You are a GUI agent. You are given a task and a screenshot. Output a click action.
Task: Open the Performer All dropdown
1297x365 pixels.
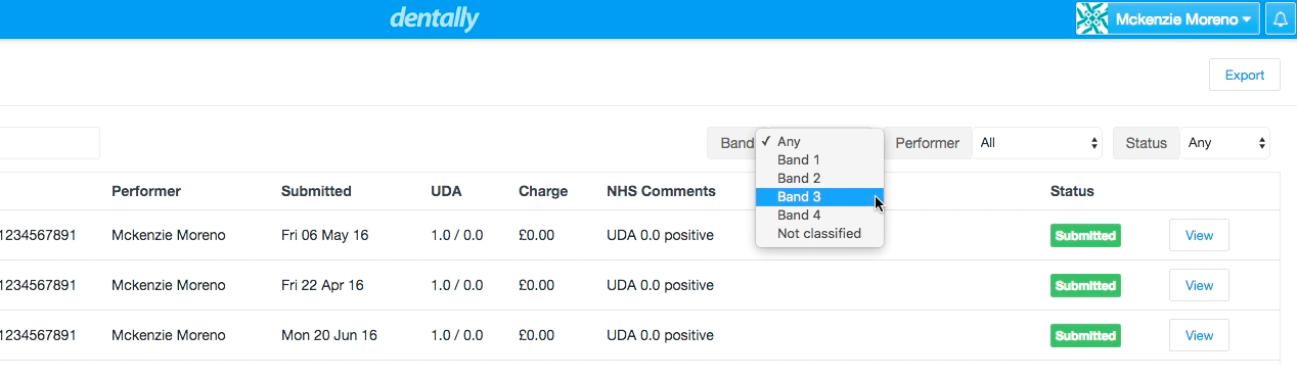click(1039, 143)
